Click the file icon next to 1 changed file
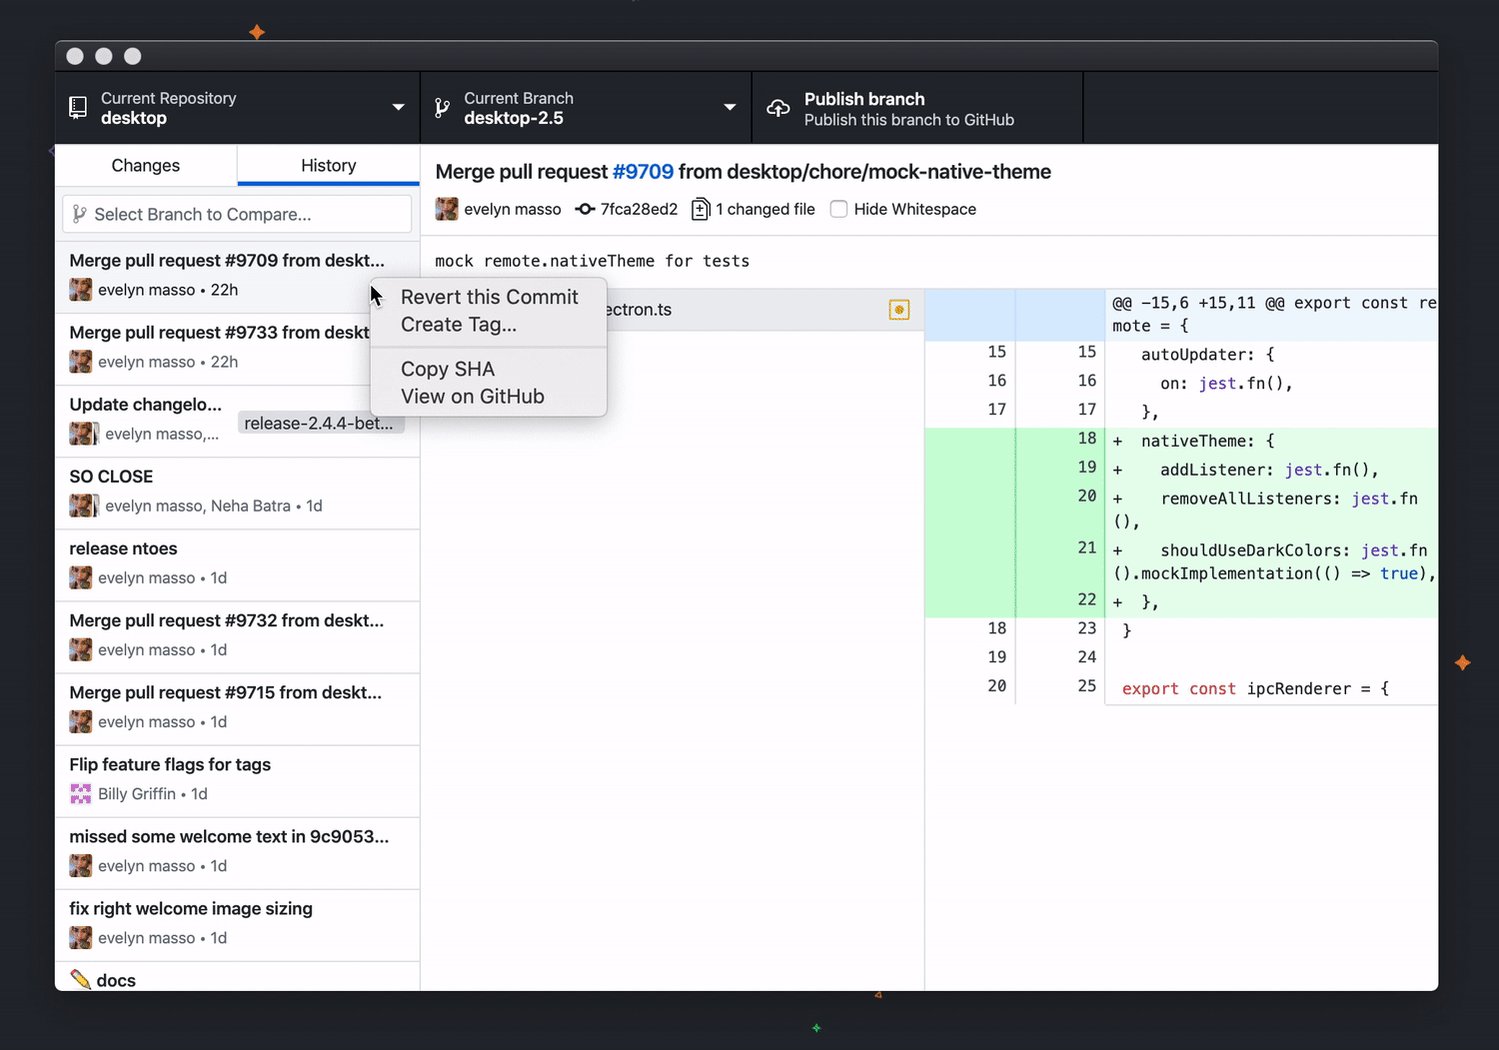Screen dimensions: 1499x1050 pyautogui.click(x=700, y=208)
